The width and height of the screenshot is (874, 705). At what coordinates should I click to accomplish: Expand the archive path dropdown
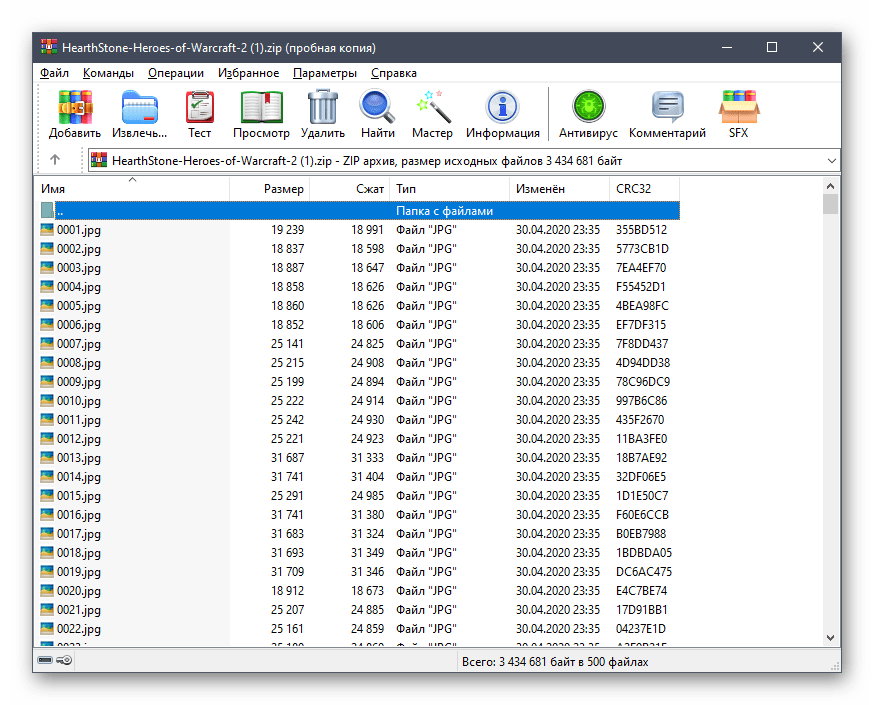click(x=832, y=161)
